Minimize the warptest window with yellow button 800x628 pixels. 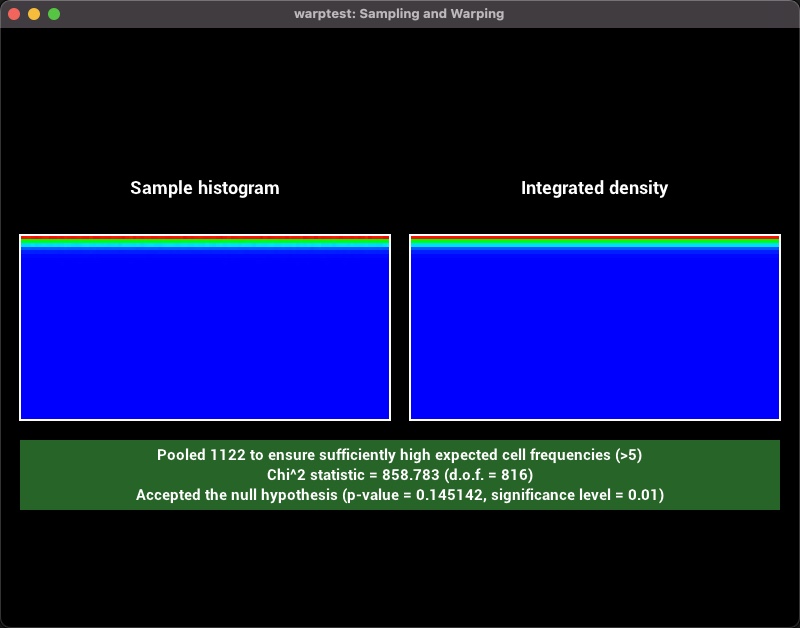[34, 14]
